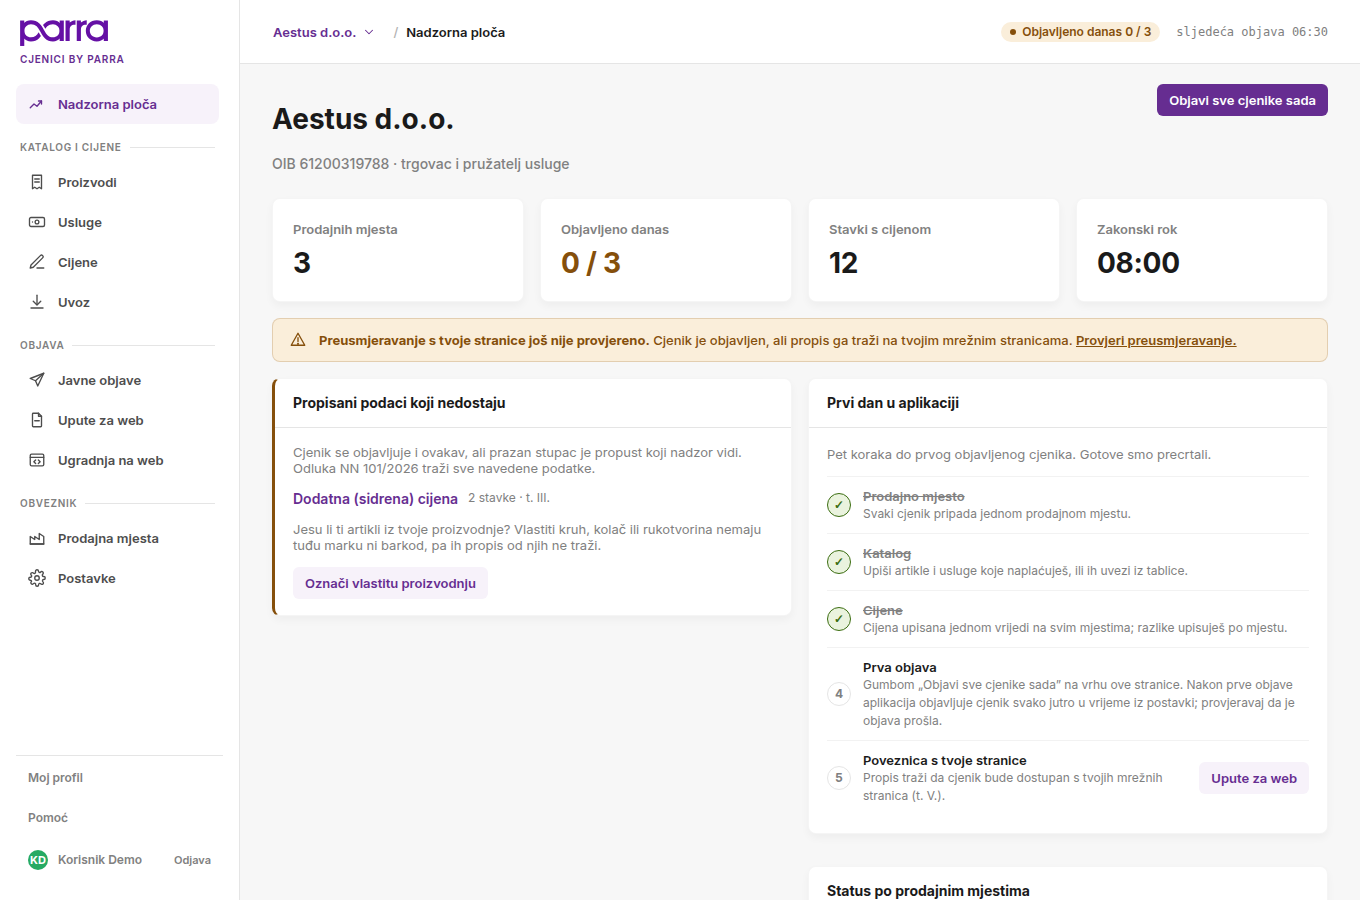Click the 'Aestus d.o.o.' page heading
Screen dimensions: 1360x900
tap(363, 119)
